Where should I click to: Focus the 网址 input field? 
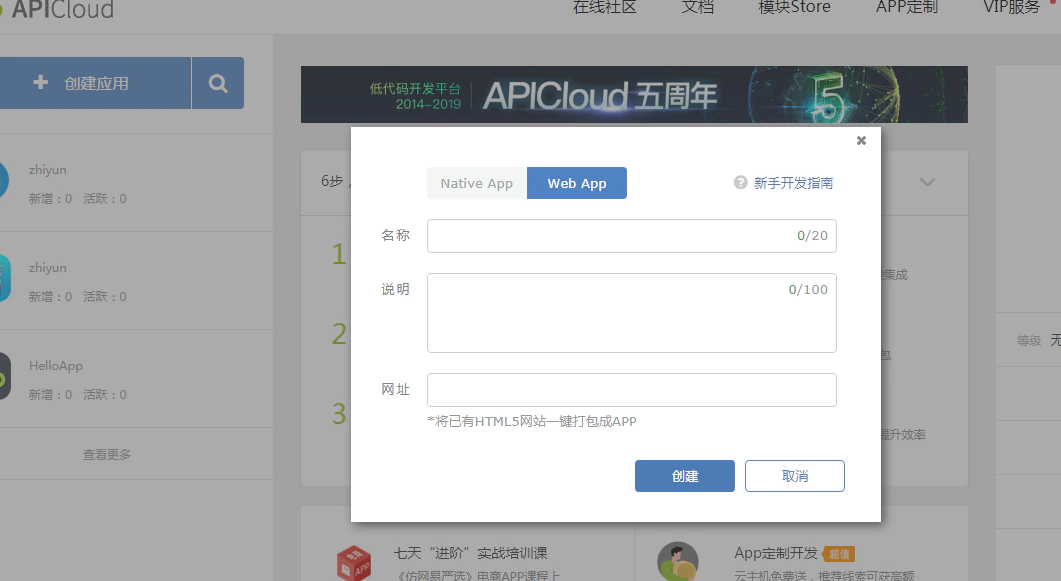click(x=631, y=390)
